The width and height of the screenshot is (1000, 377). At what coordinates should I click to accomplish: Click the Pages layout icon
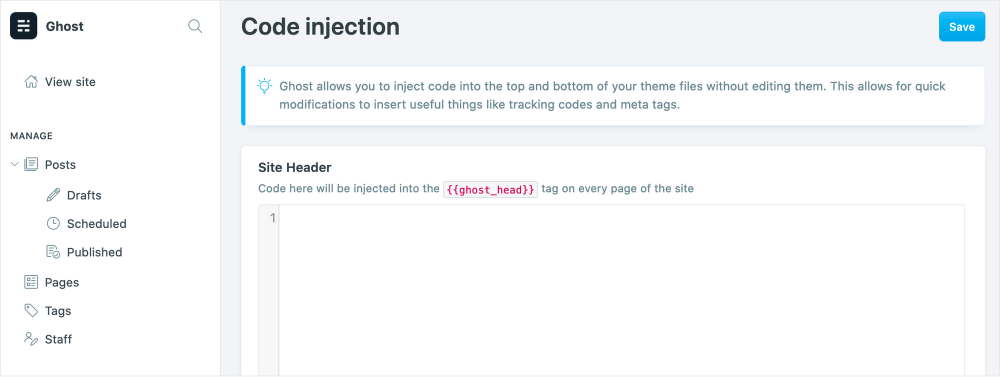(x=31, y=282)
